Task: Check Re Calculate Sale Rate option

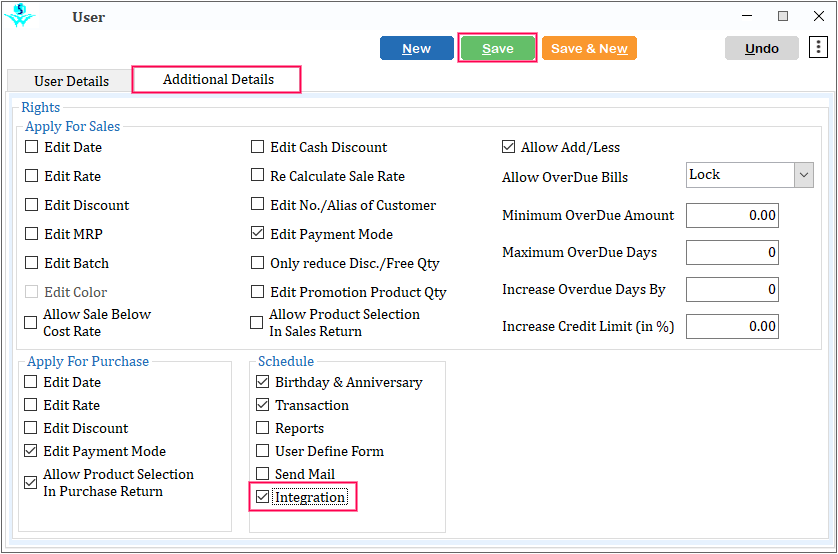Action: 258,175
